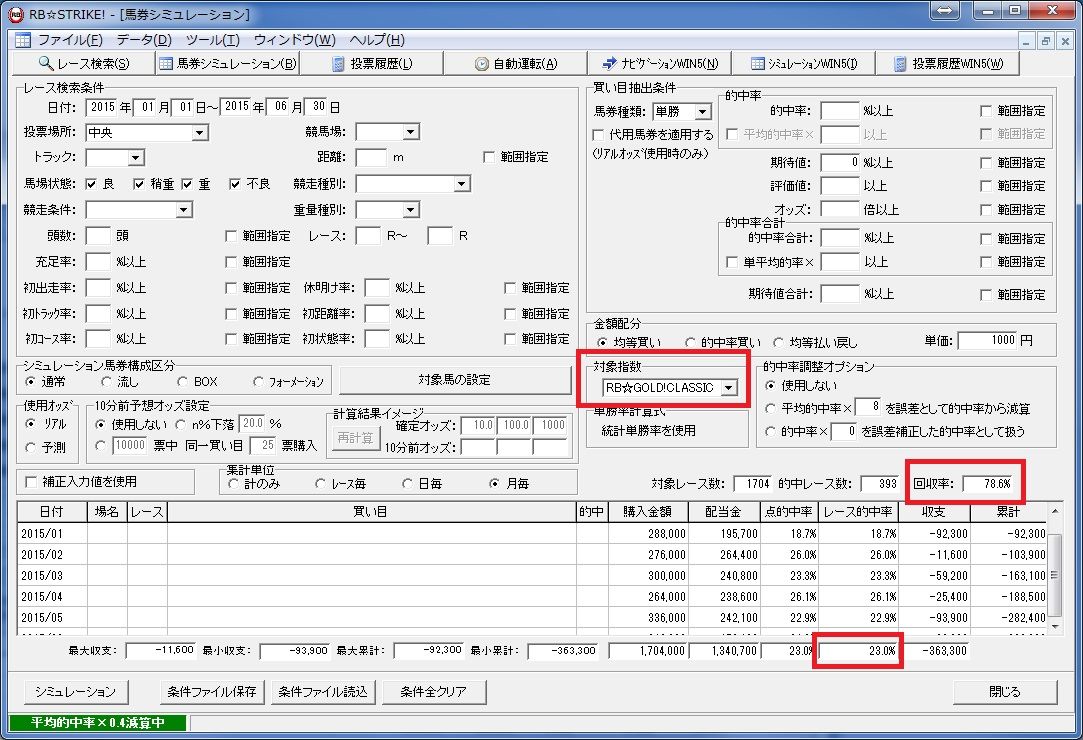The width and height of the screenshot is (1083, 740).
Task: Open the ツール(T) menu
Action: tap(213, 39)
